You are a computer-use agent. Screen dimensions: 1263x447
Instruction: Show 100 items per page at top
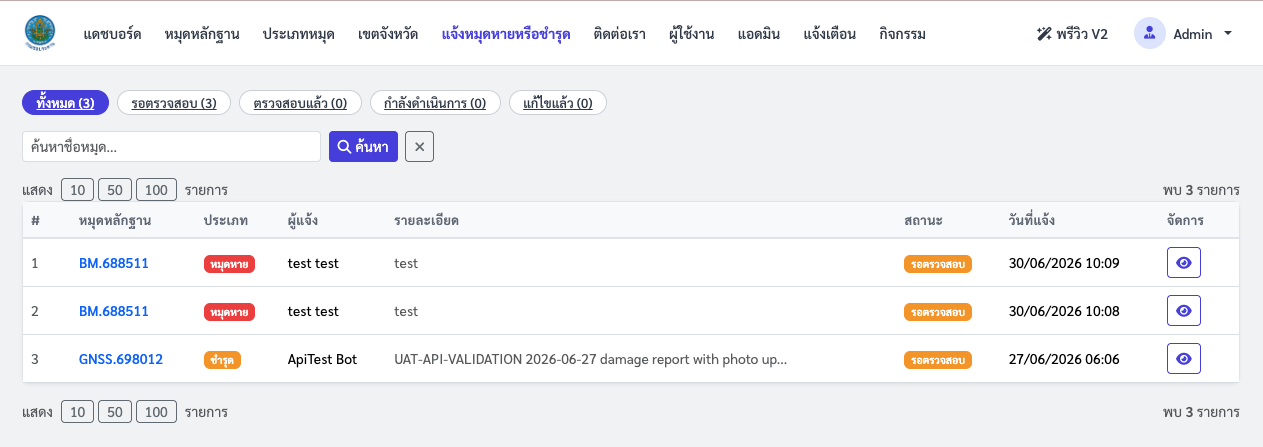point(157,189)
